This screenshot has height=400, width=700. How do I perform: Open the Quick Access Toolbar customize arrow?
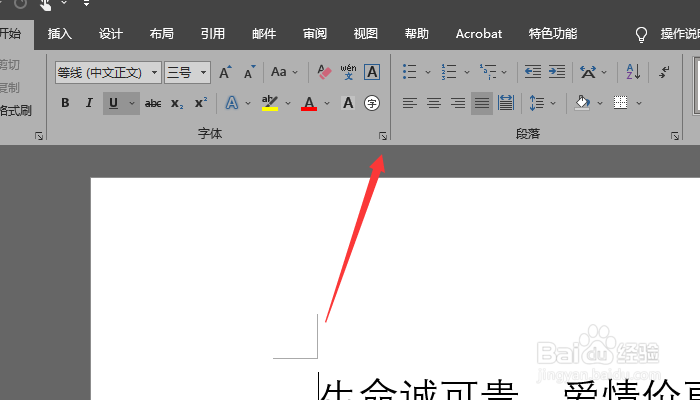pyautogui.click(x=86, y=4)
